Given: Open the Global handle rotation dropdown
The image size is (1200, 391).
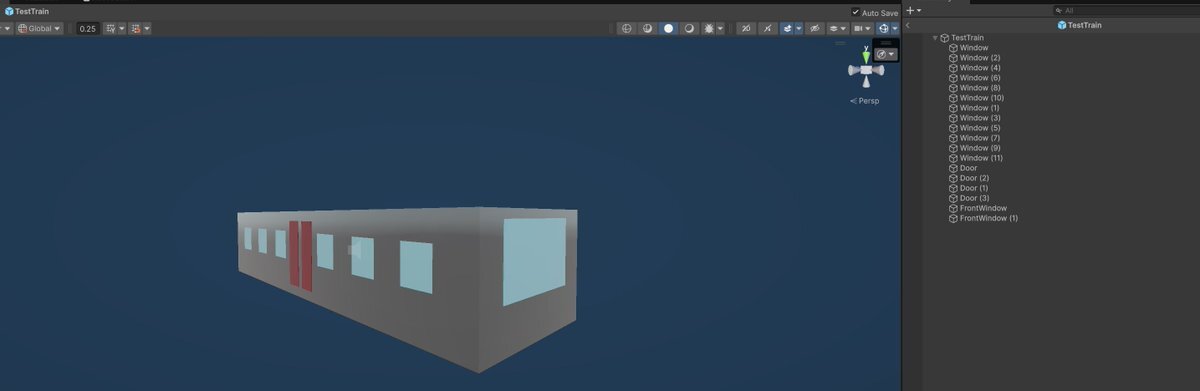Looking at the screenshot, I should pyautogui.click(x=39, y=28).
